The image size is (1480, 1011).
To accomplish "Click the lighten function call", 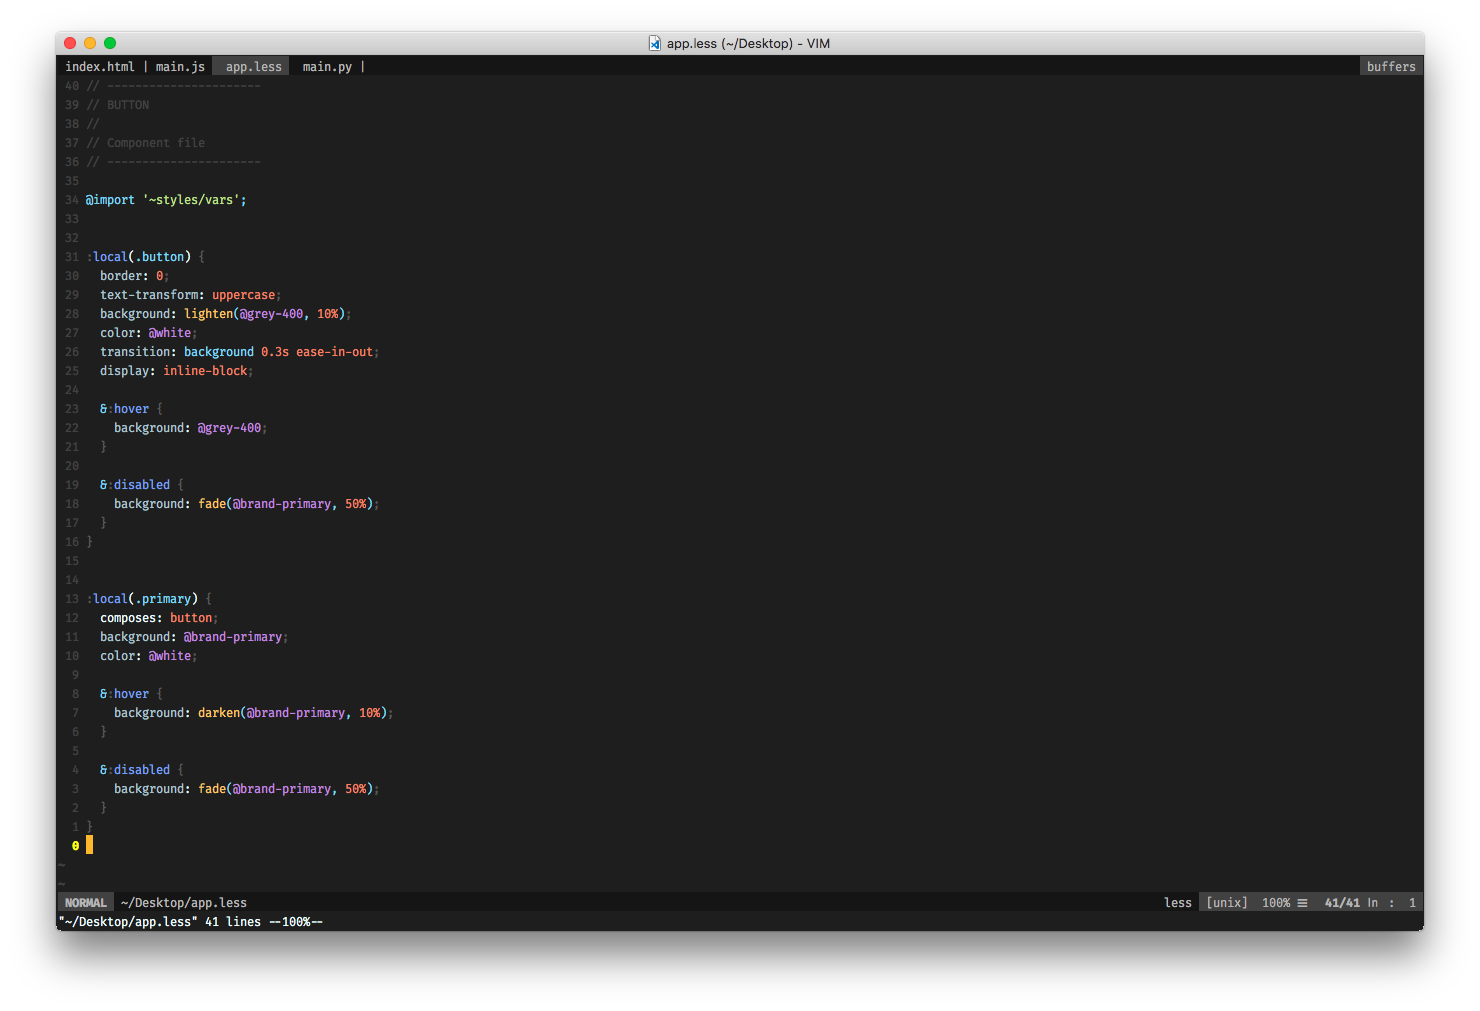I will [x=265, y=314].
